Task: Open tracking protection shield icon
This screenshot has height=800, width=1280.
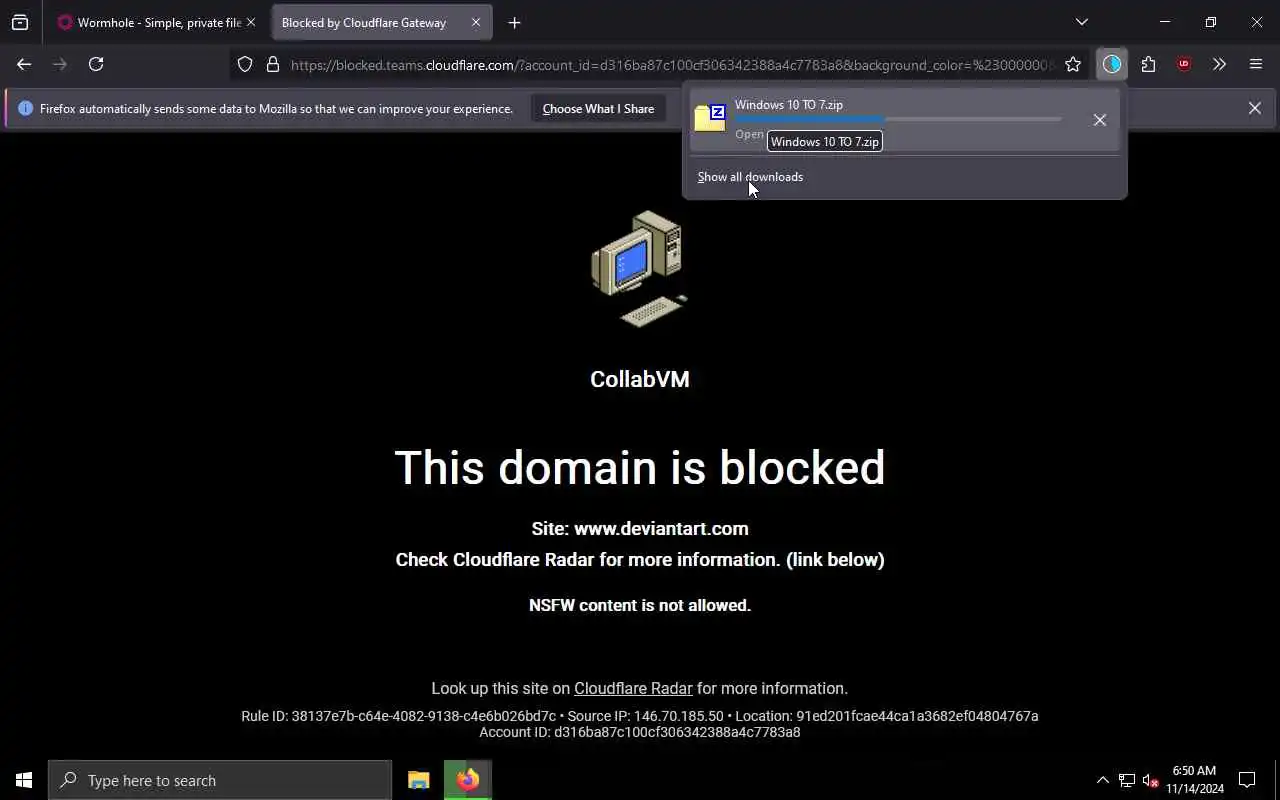Action: [245, 65]
